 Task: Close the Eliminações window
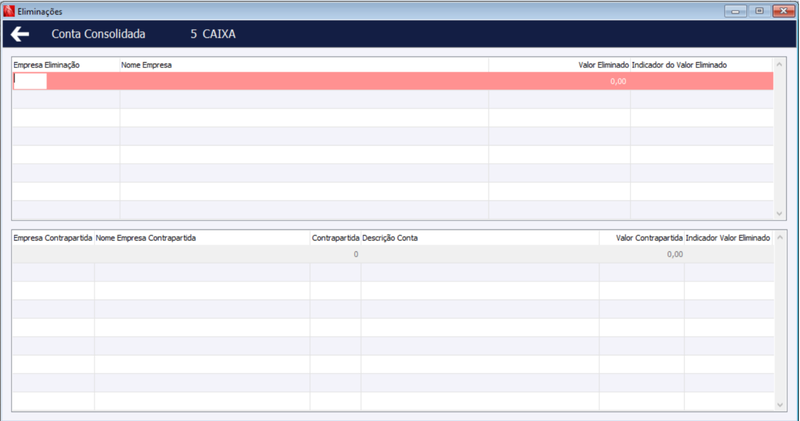point(784,11)
